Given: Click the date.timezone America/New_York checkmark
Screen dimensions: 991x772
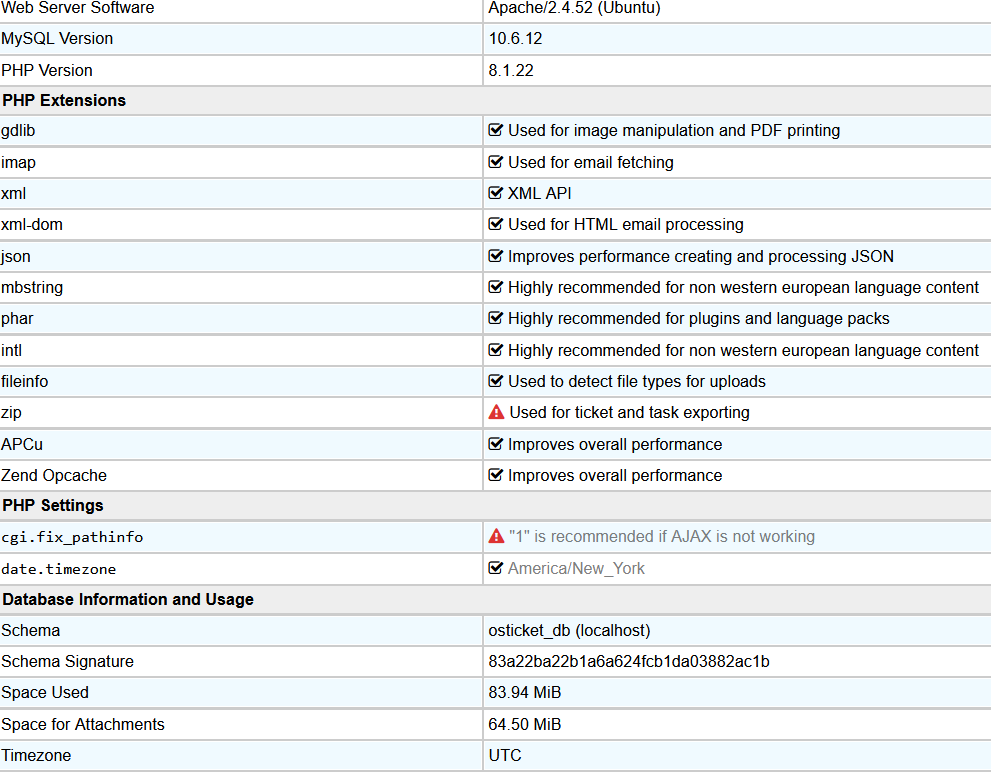Looking at the screenshot, I should (495, 568).
